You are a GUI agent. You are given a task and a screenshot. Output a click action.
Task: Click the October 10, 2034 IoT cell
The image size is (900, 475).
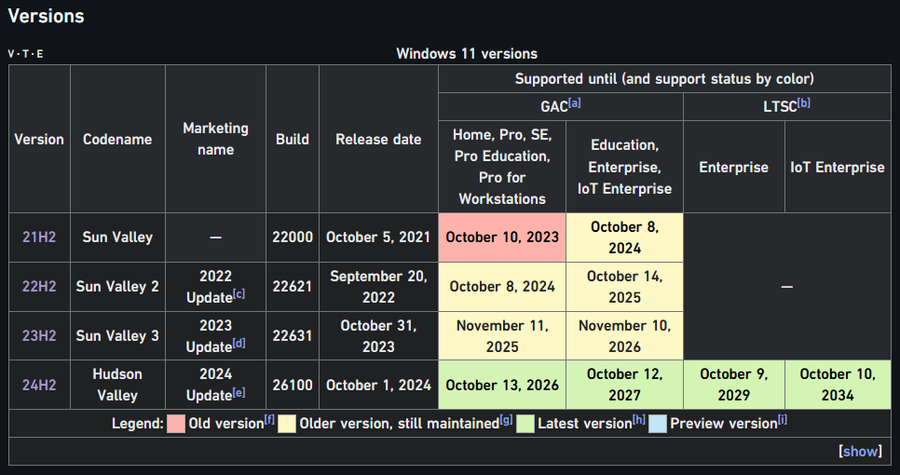point(838,385)
